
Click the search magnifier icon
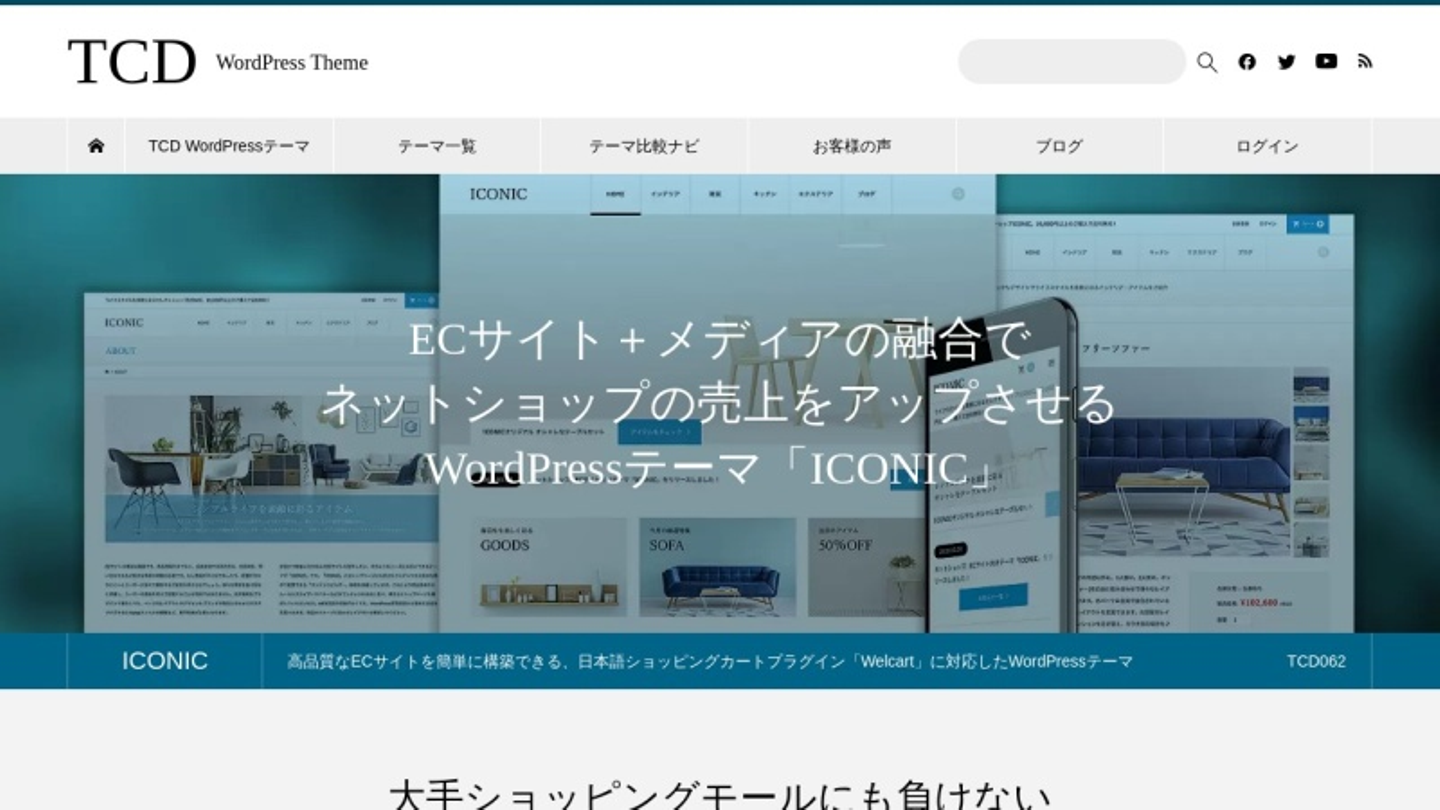[1207, 62]
